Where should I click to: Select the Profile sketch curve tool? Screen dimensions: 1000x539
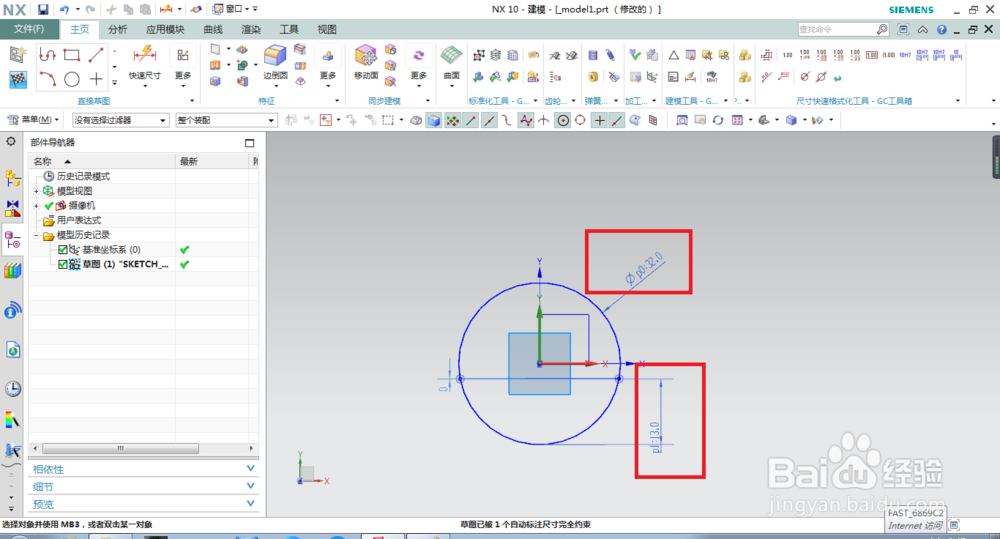click(x=47, y=55)
